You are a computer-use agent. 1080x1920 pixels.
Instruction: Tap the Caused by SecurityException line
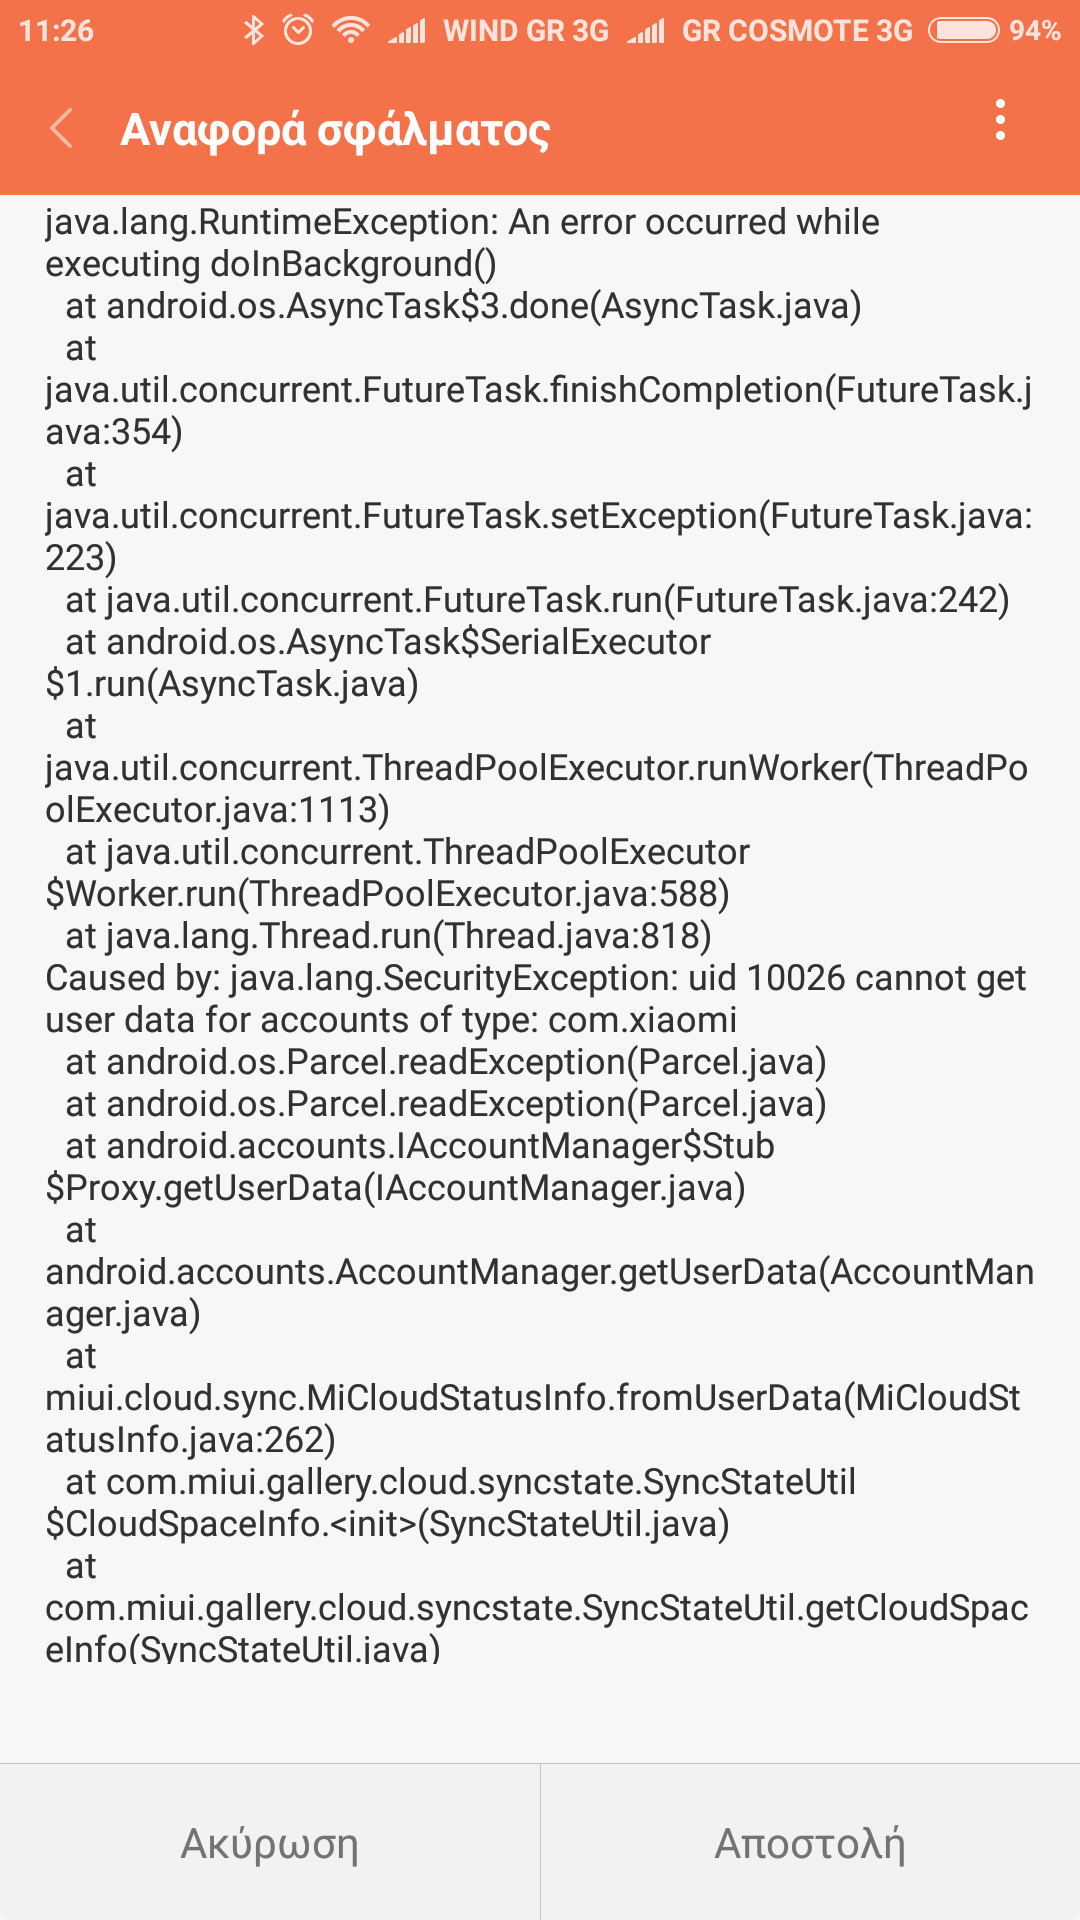[x=535, y=978]
